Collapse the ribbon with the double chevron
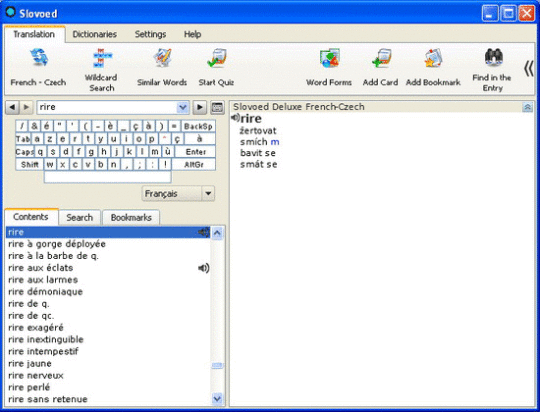Viewport: 540px width, 412px height. pos(529,69)
